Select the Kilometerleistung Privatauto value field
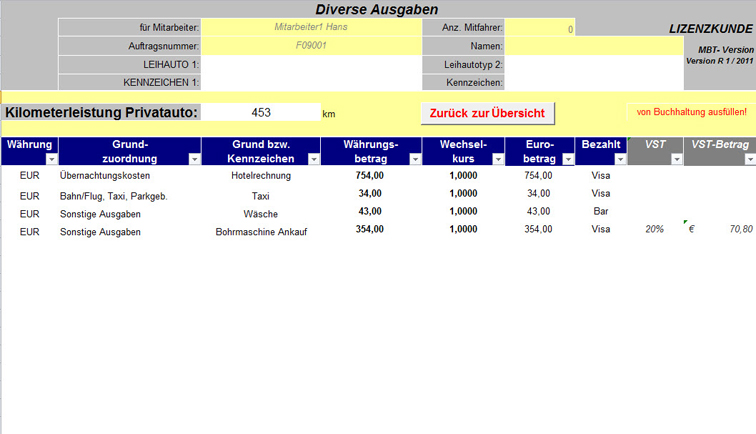This screenshot has width=756, height=434. [x=261, y=113]
